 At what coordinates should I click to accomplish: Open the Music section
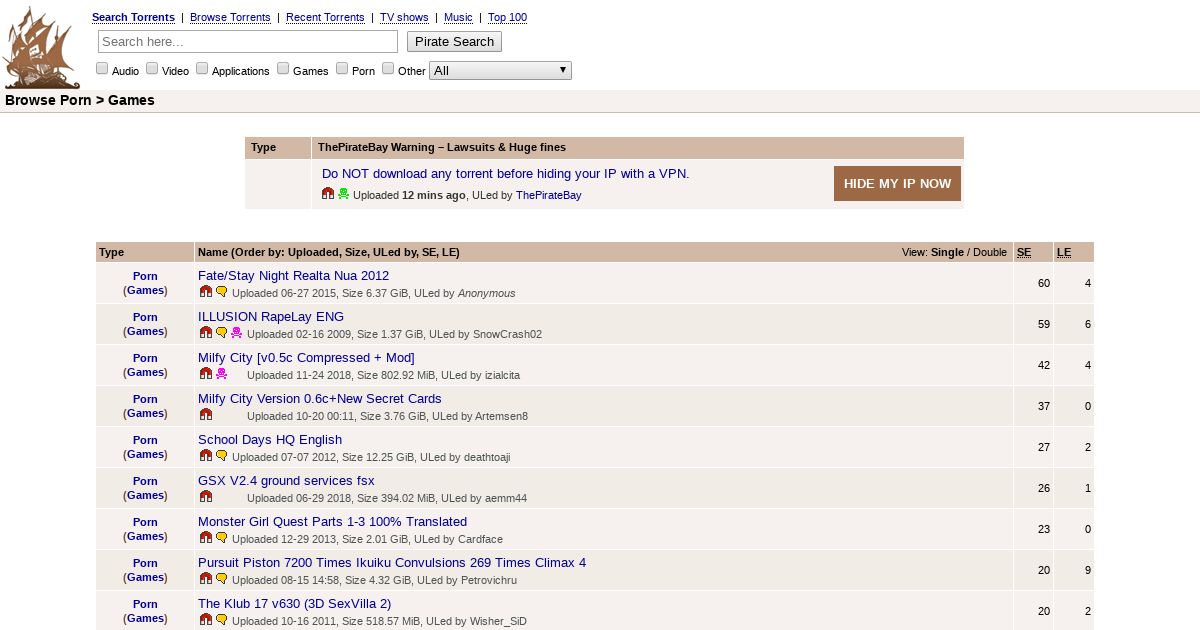click(x=458, y=17)
